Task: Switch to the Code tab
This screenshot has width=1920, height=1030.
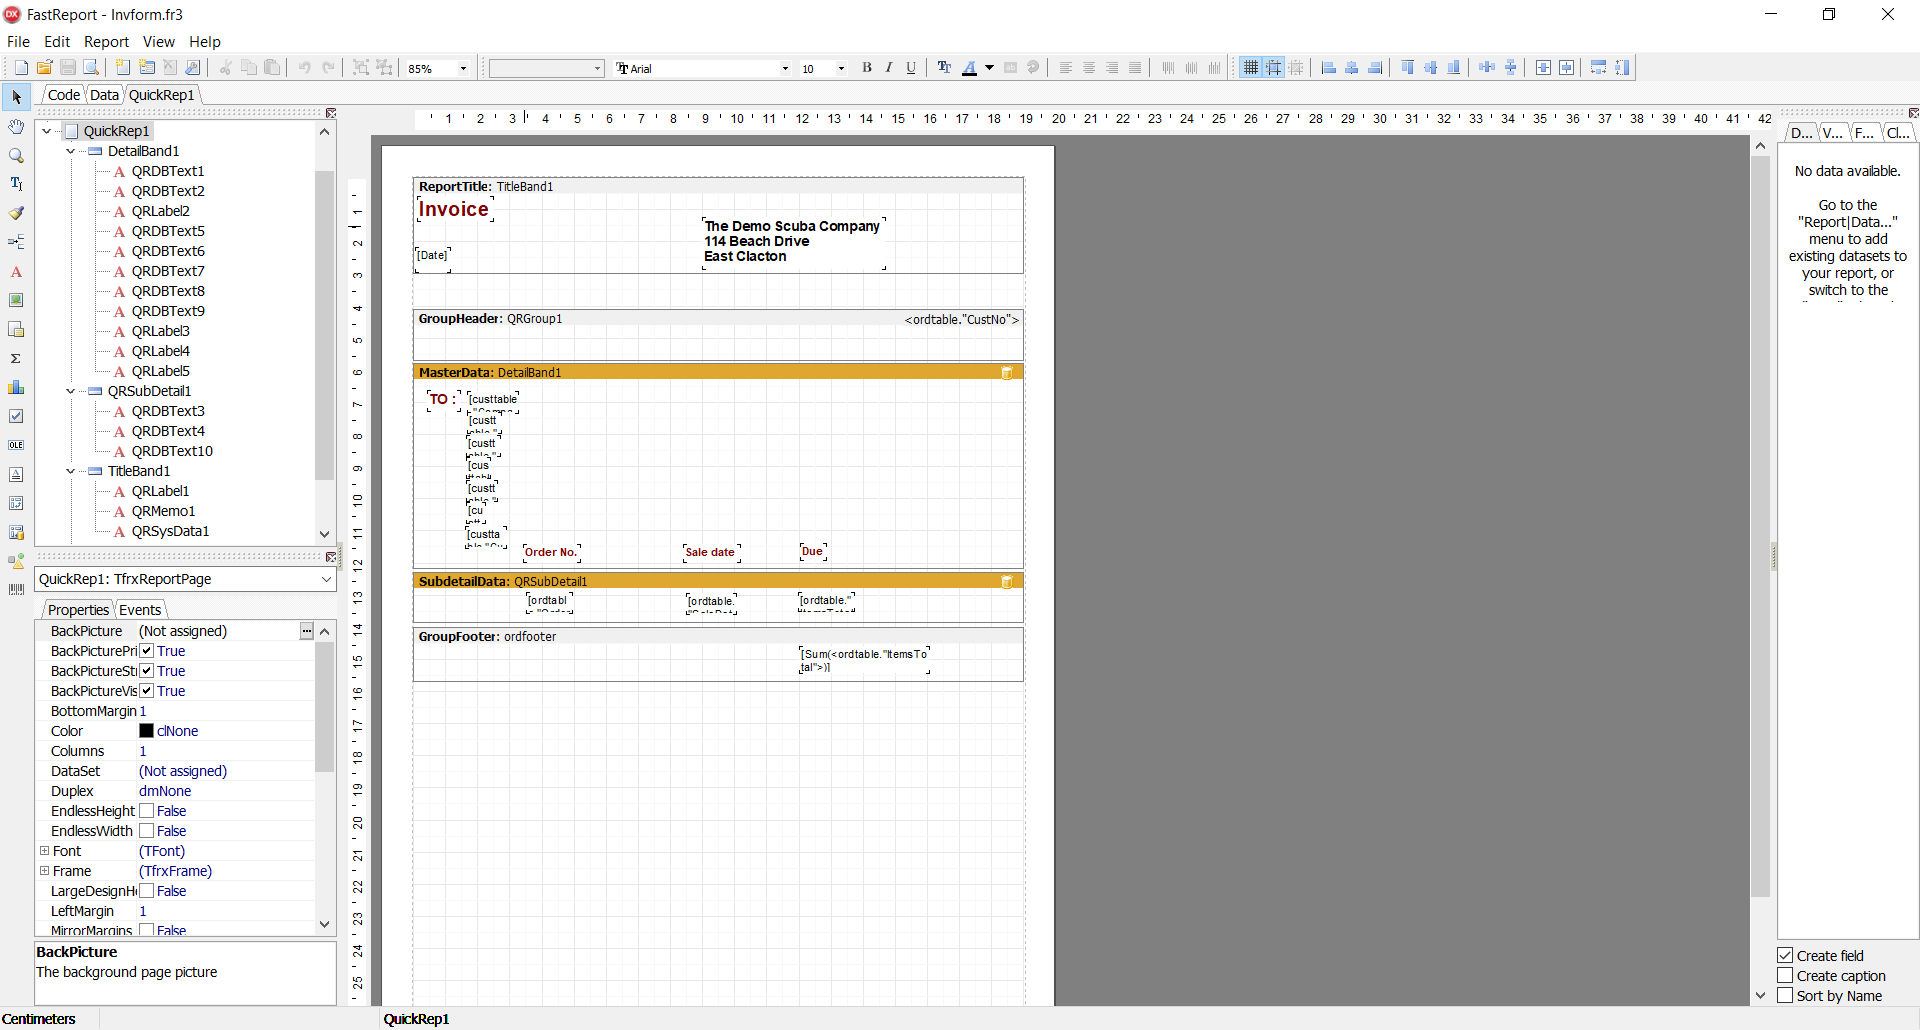Action: (64, 95)
